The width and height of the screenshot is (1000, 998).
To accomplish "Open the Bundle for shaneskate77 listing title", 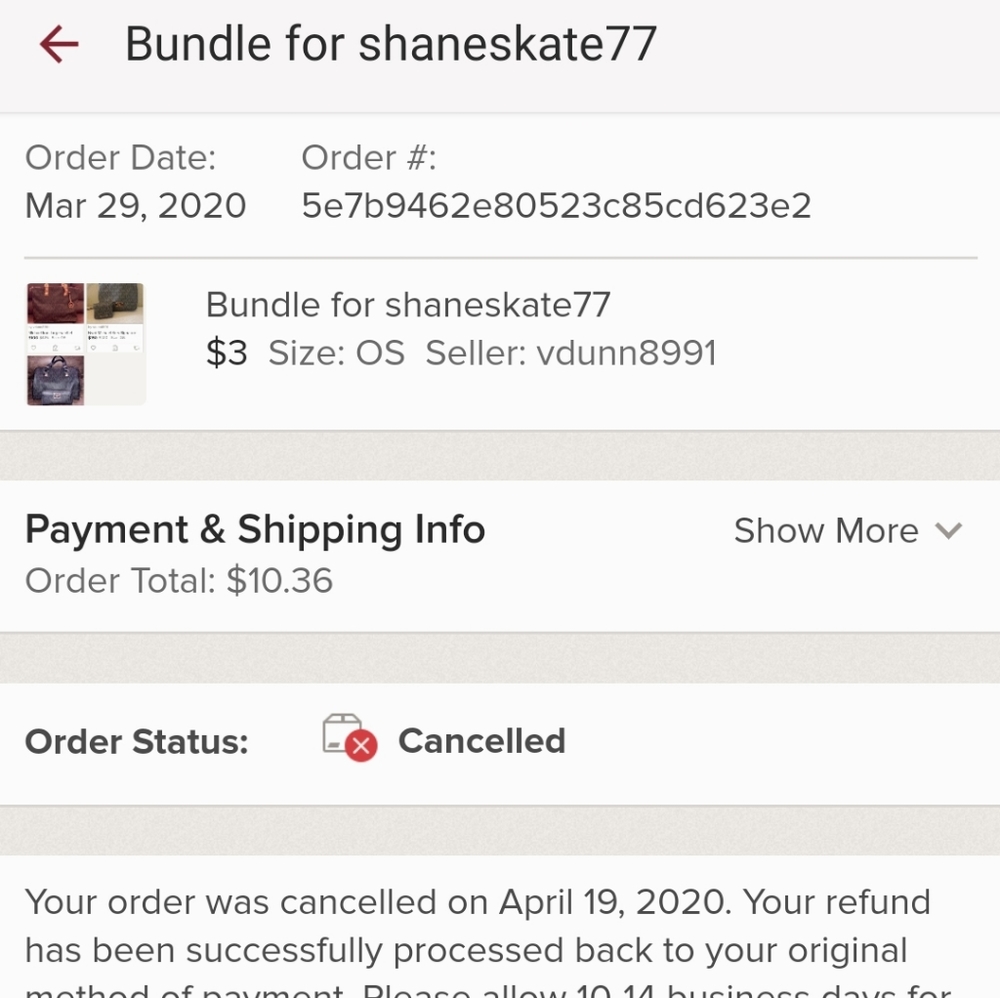I will (x=407, y=304).
